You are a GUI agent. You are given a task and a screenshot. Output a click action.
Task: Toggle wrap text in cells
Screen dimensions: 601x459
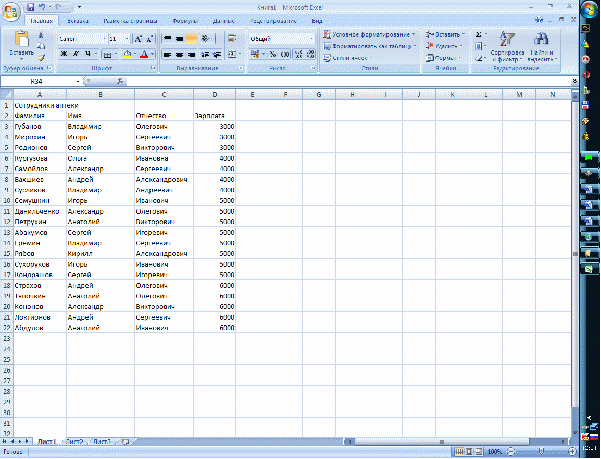click(232, 38)
